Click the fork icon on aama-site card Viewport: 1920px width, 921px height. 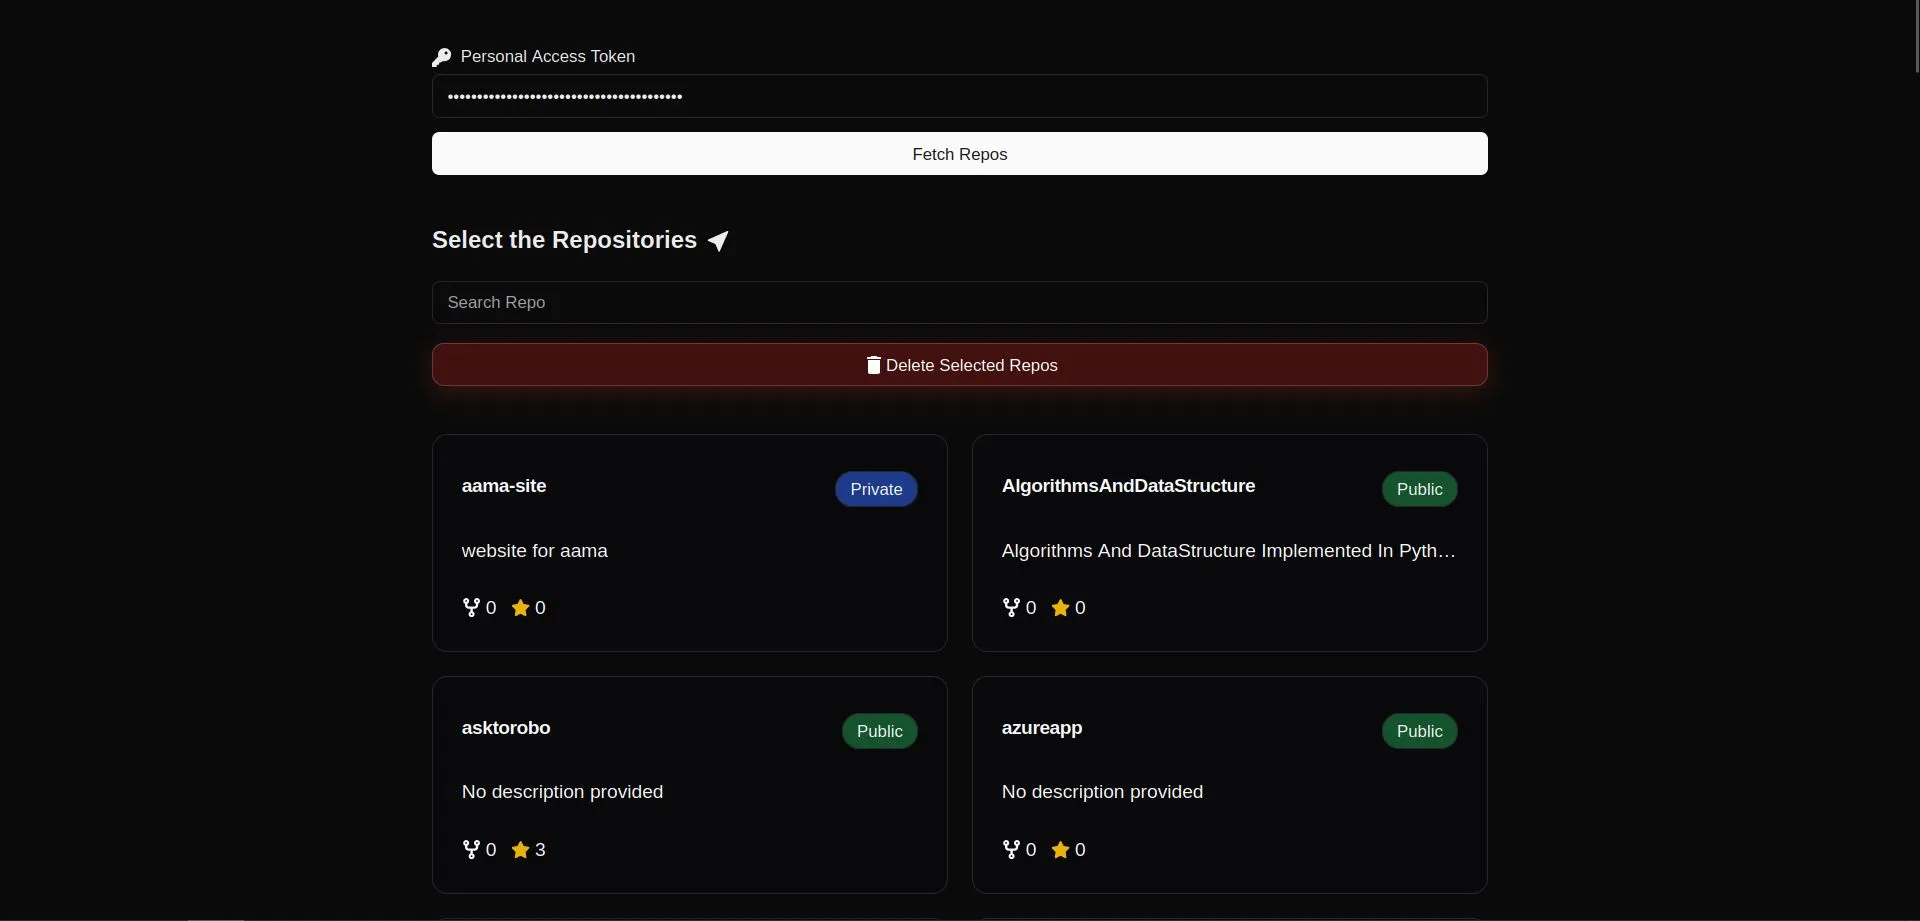(471, 607)
